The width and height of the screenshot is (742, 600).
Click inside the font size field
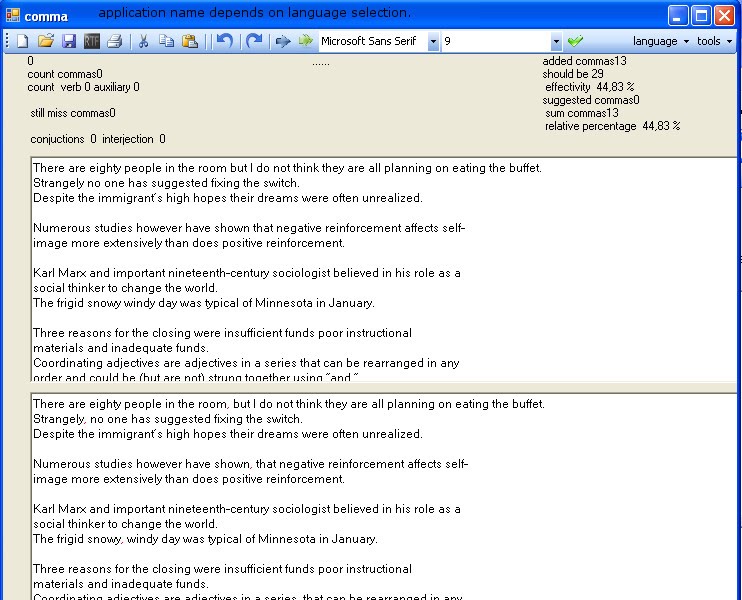click(x=496, y=42)
